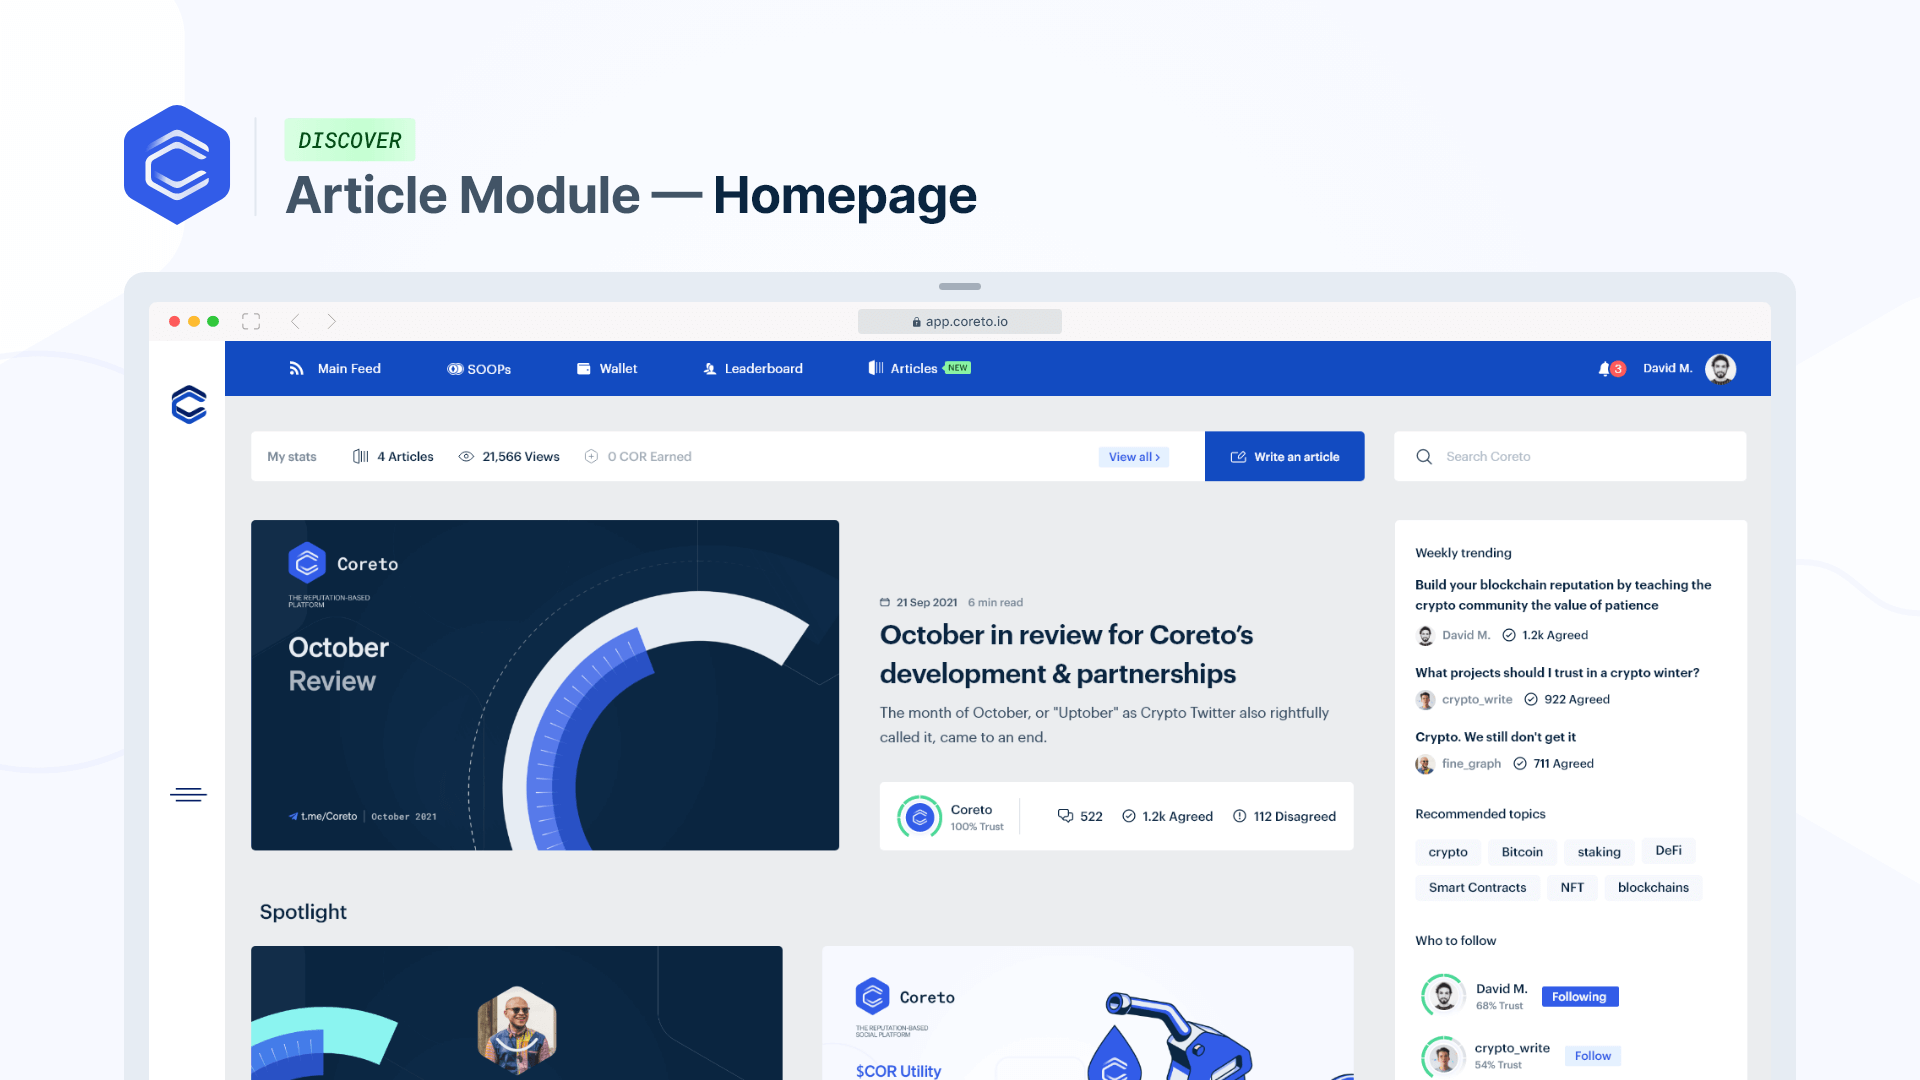Click the David M. profile avatar in navbar

click(x=1724, y=368)
